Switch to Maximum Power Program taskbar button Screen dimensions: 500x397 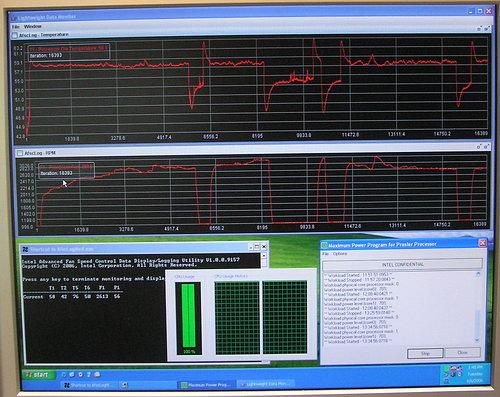pyautogui.click(x=206, y=385)
